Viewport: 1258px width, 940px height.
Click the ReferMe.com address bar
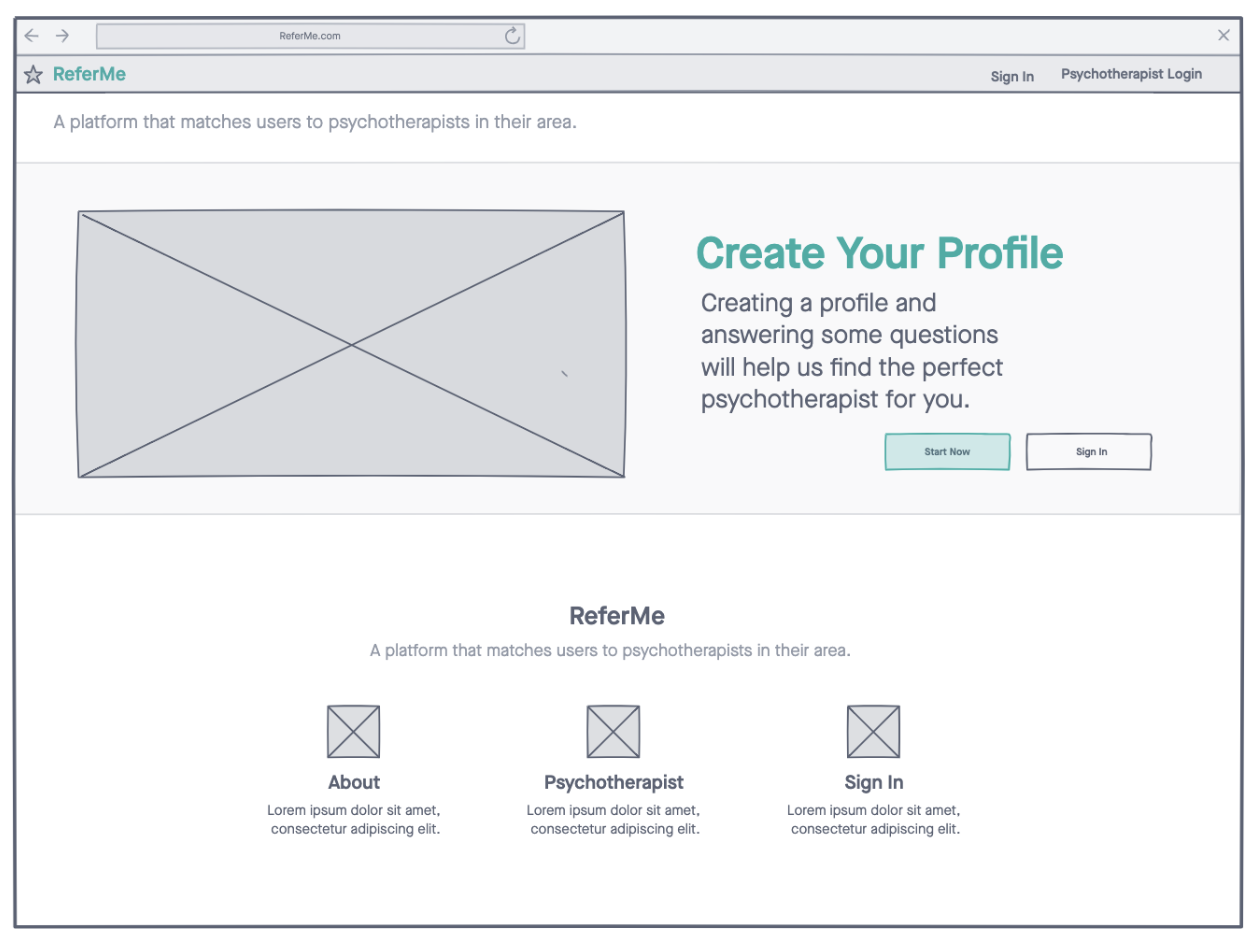310,36
